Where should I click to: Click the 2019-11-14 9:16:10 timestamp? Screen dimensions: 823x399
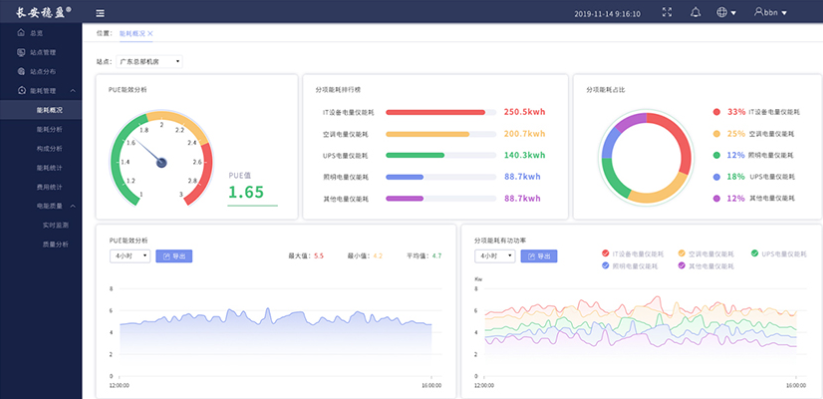(x=607, y=14)
